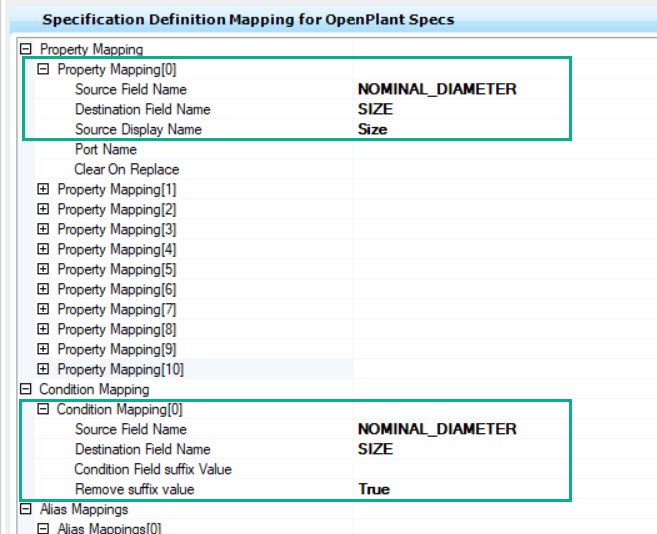
Task: Edit NOMINAL_DIAMETER value in Condition Mapping[0]
Action: 437,429
